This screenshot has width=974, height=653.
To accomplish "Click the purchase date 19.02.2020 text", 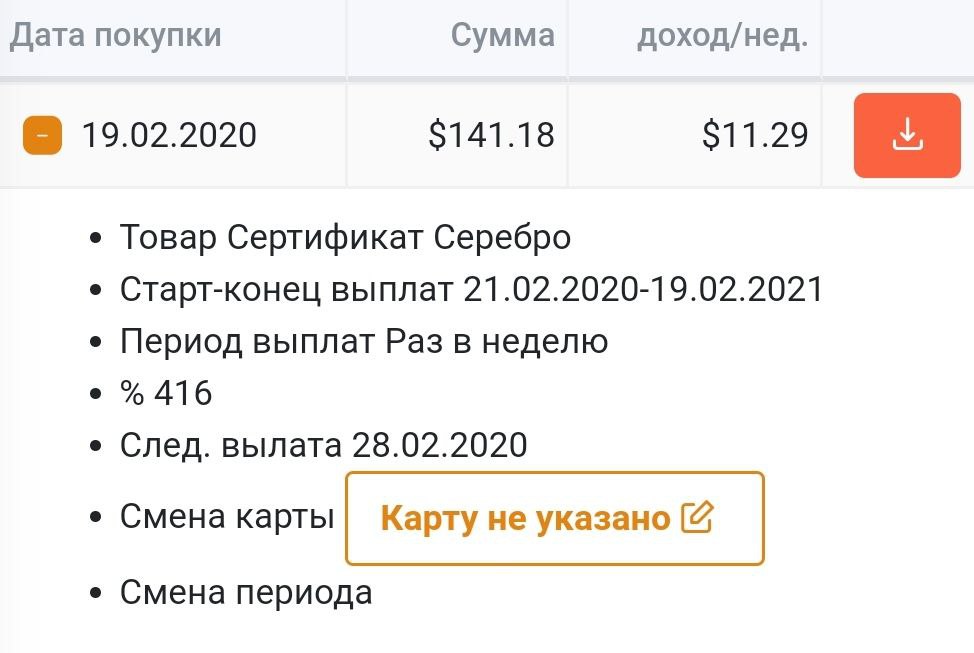I will click(169, 135).
